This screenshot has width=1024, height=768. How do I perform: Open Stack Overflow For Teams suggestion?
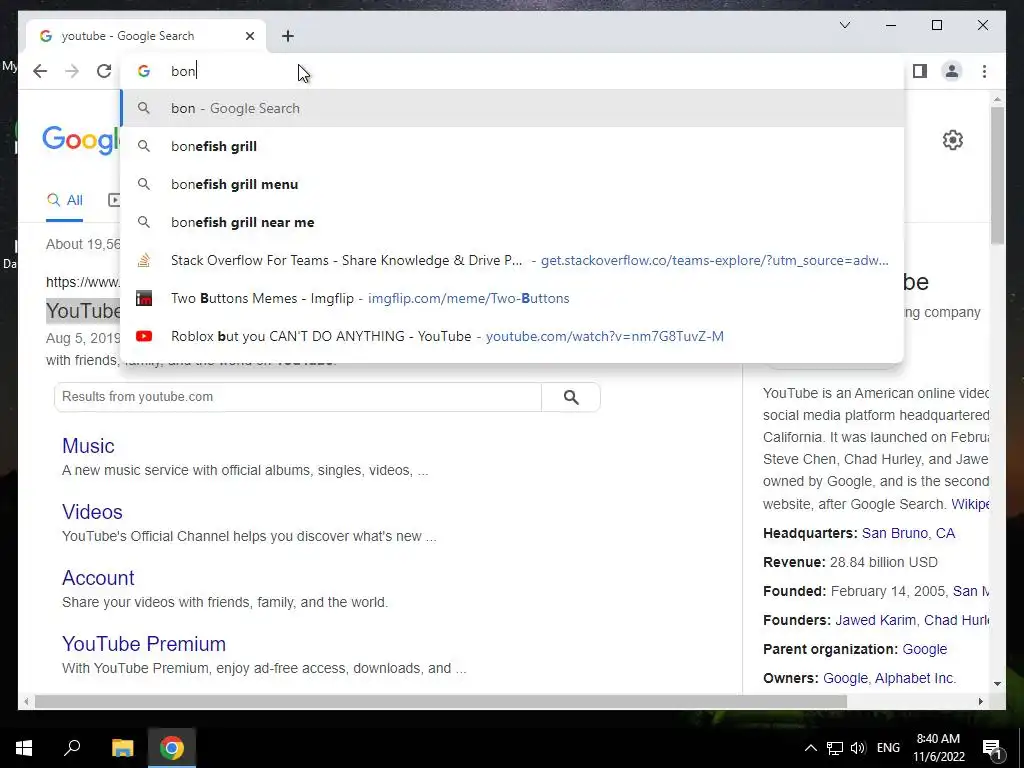pos(513,260)
